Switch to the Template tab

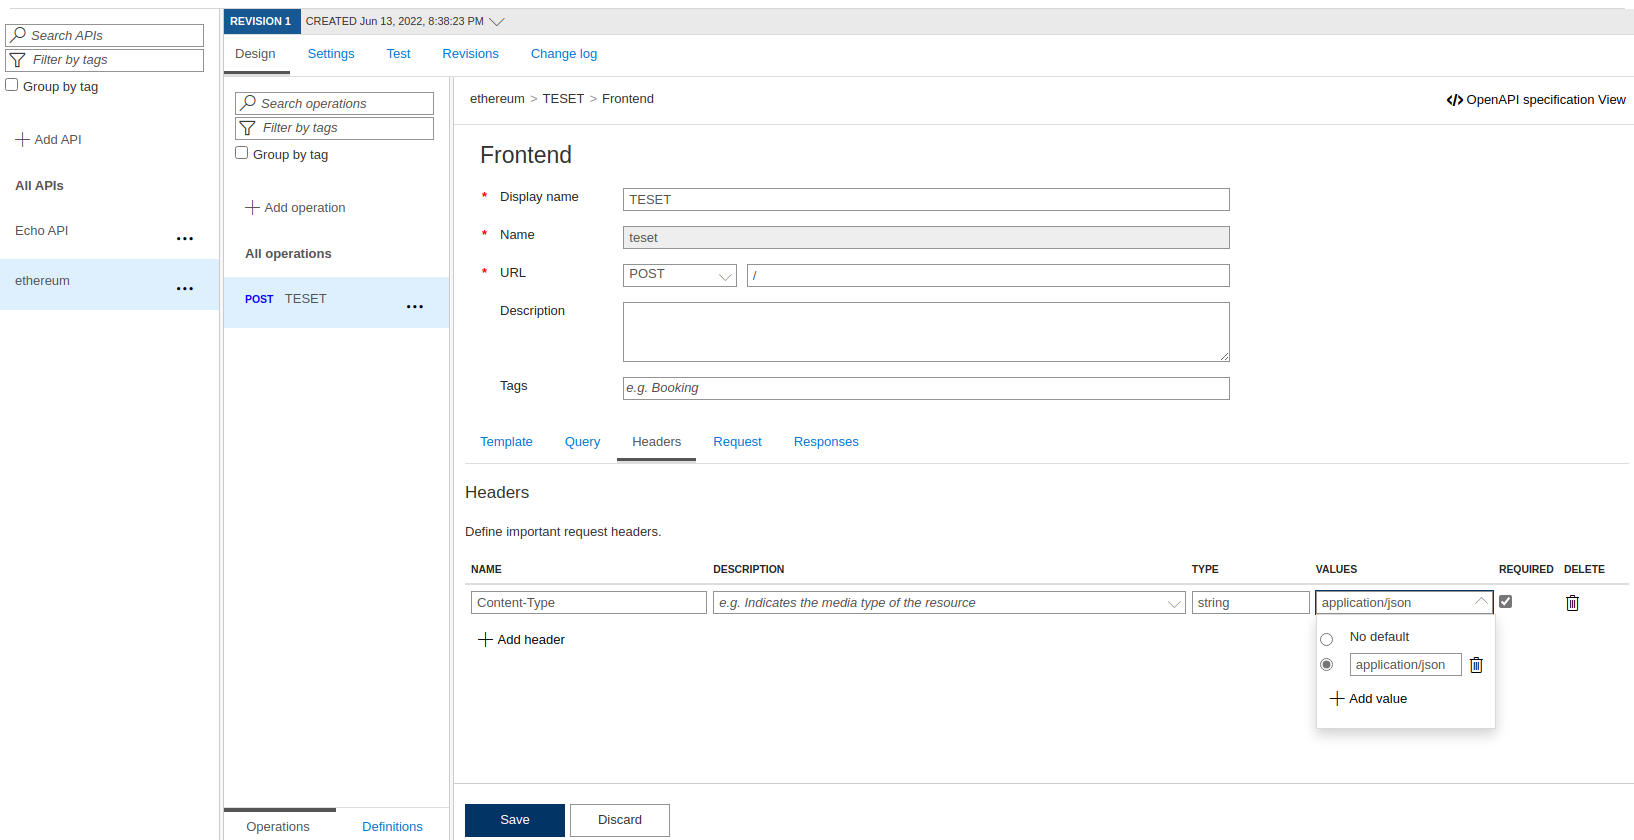pyautogui.click(x=506, y=442)
